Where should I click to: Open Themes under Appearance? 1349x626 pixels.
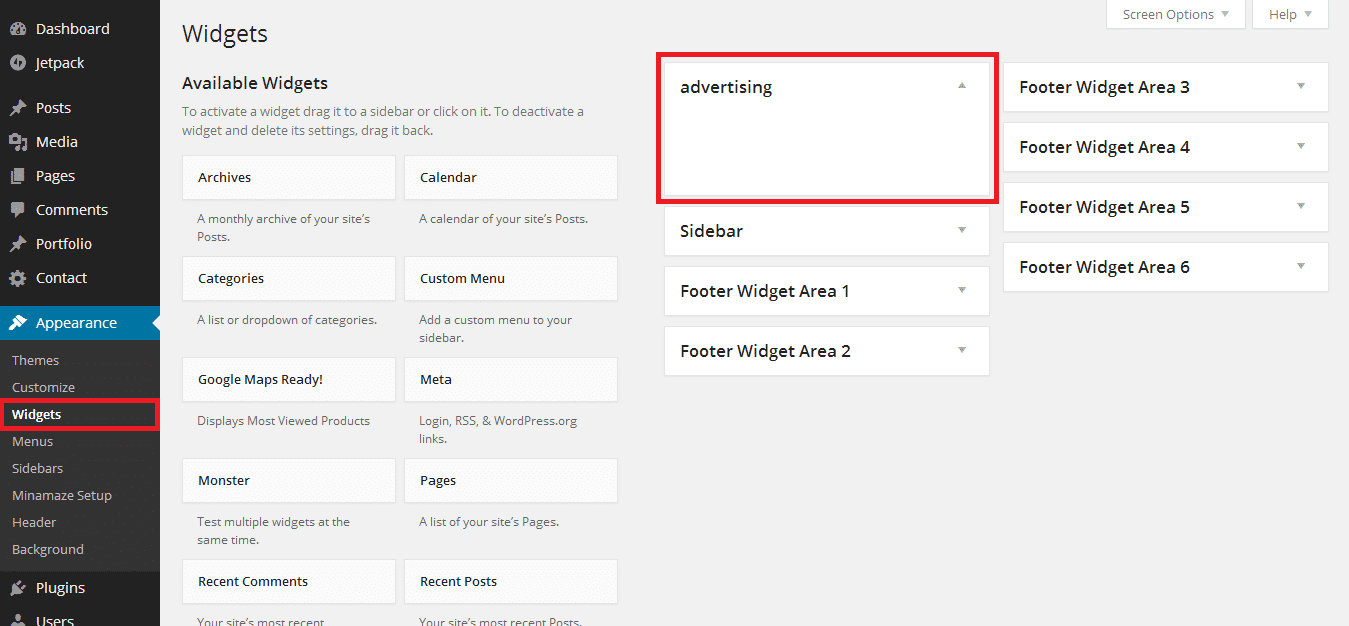pos(36,360)
